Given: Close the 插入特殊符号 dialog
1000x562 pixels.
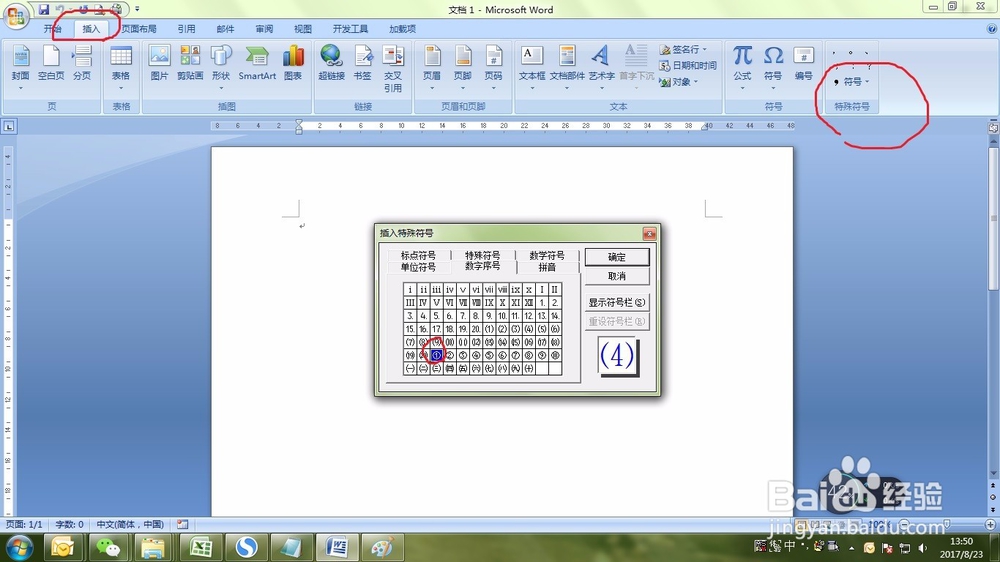Looking at the screenshot, I should click(x=649, y=233).
